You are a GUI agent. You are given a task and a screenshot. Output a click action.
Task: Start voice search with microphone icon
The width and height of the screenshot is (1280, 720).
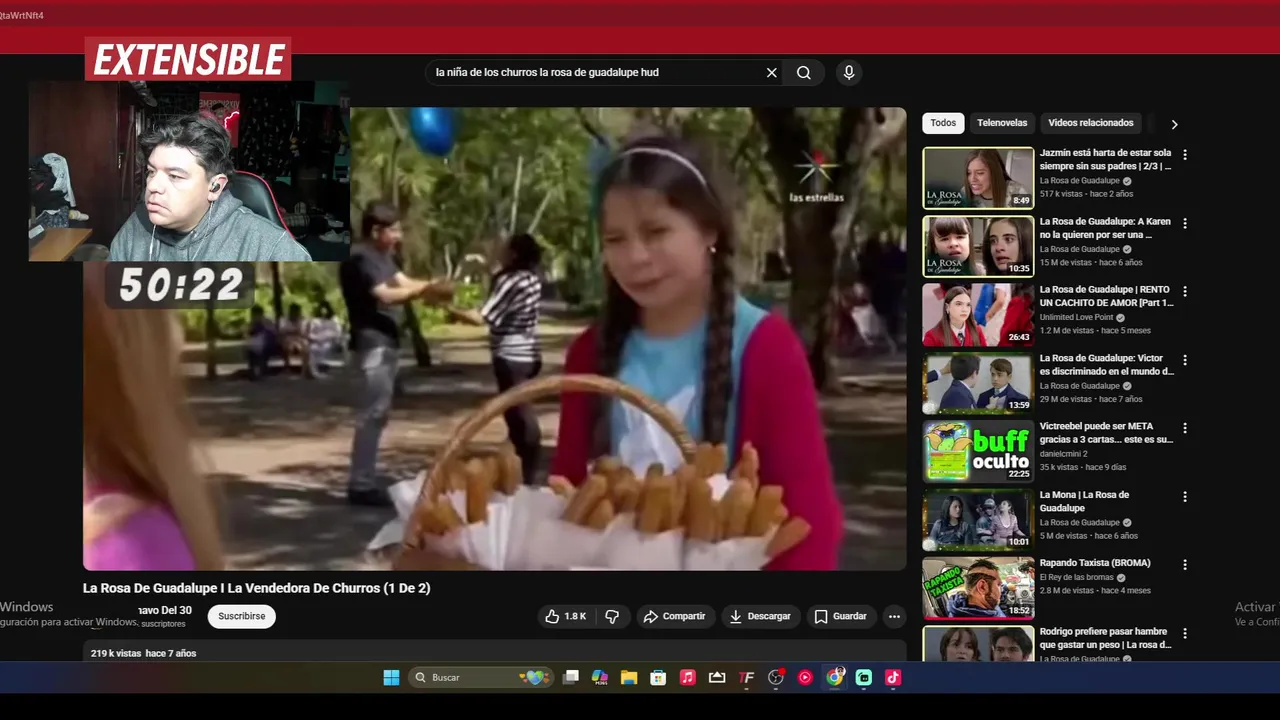tap(849, 73)
